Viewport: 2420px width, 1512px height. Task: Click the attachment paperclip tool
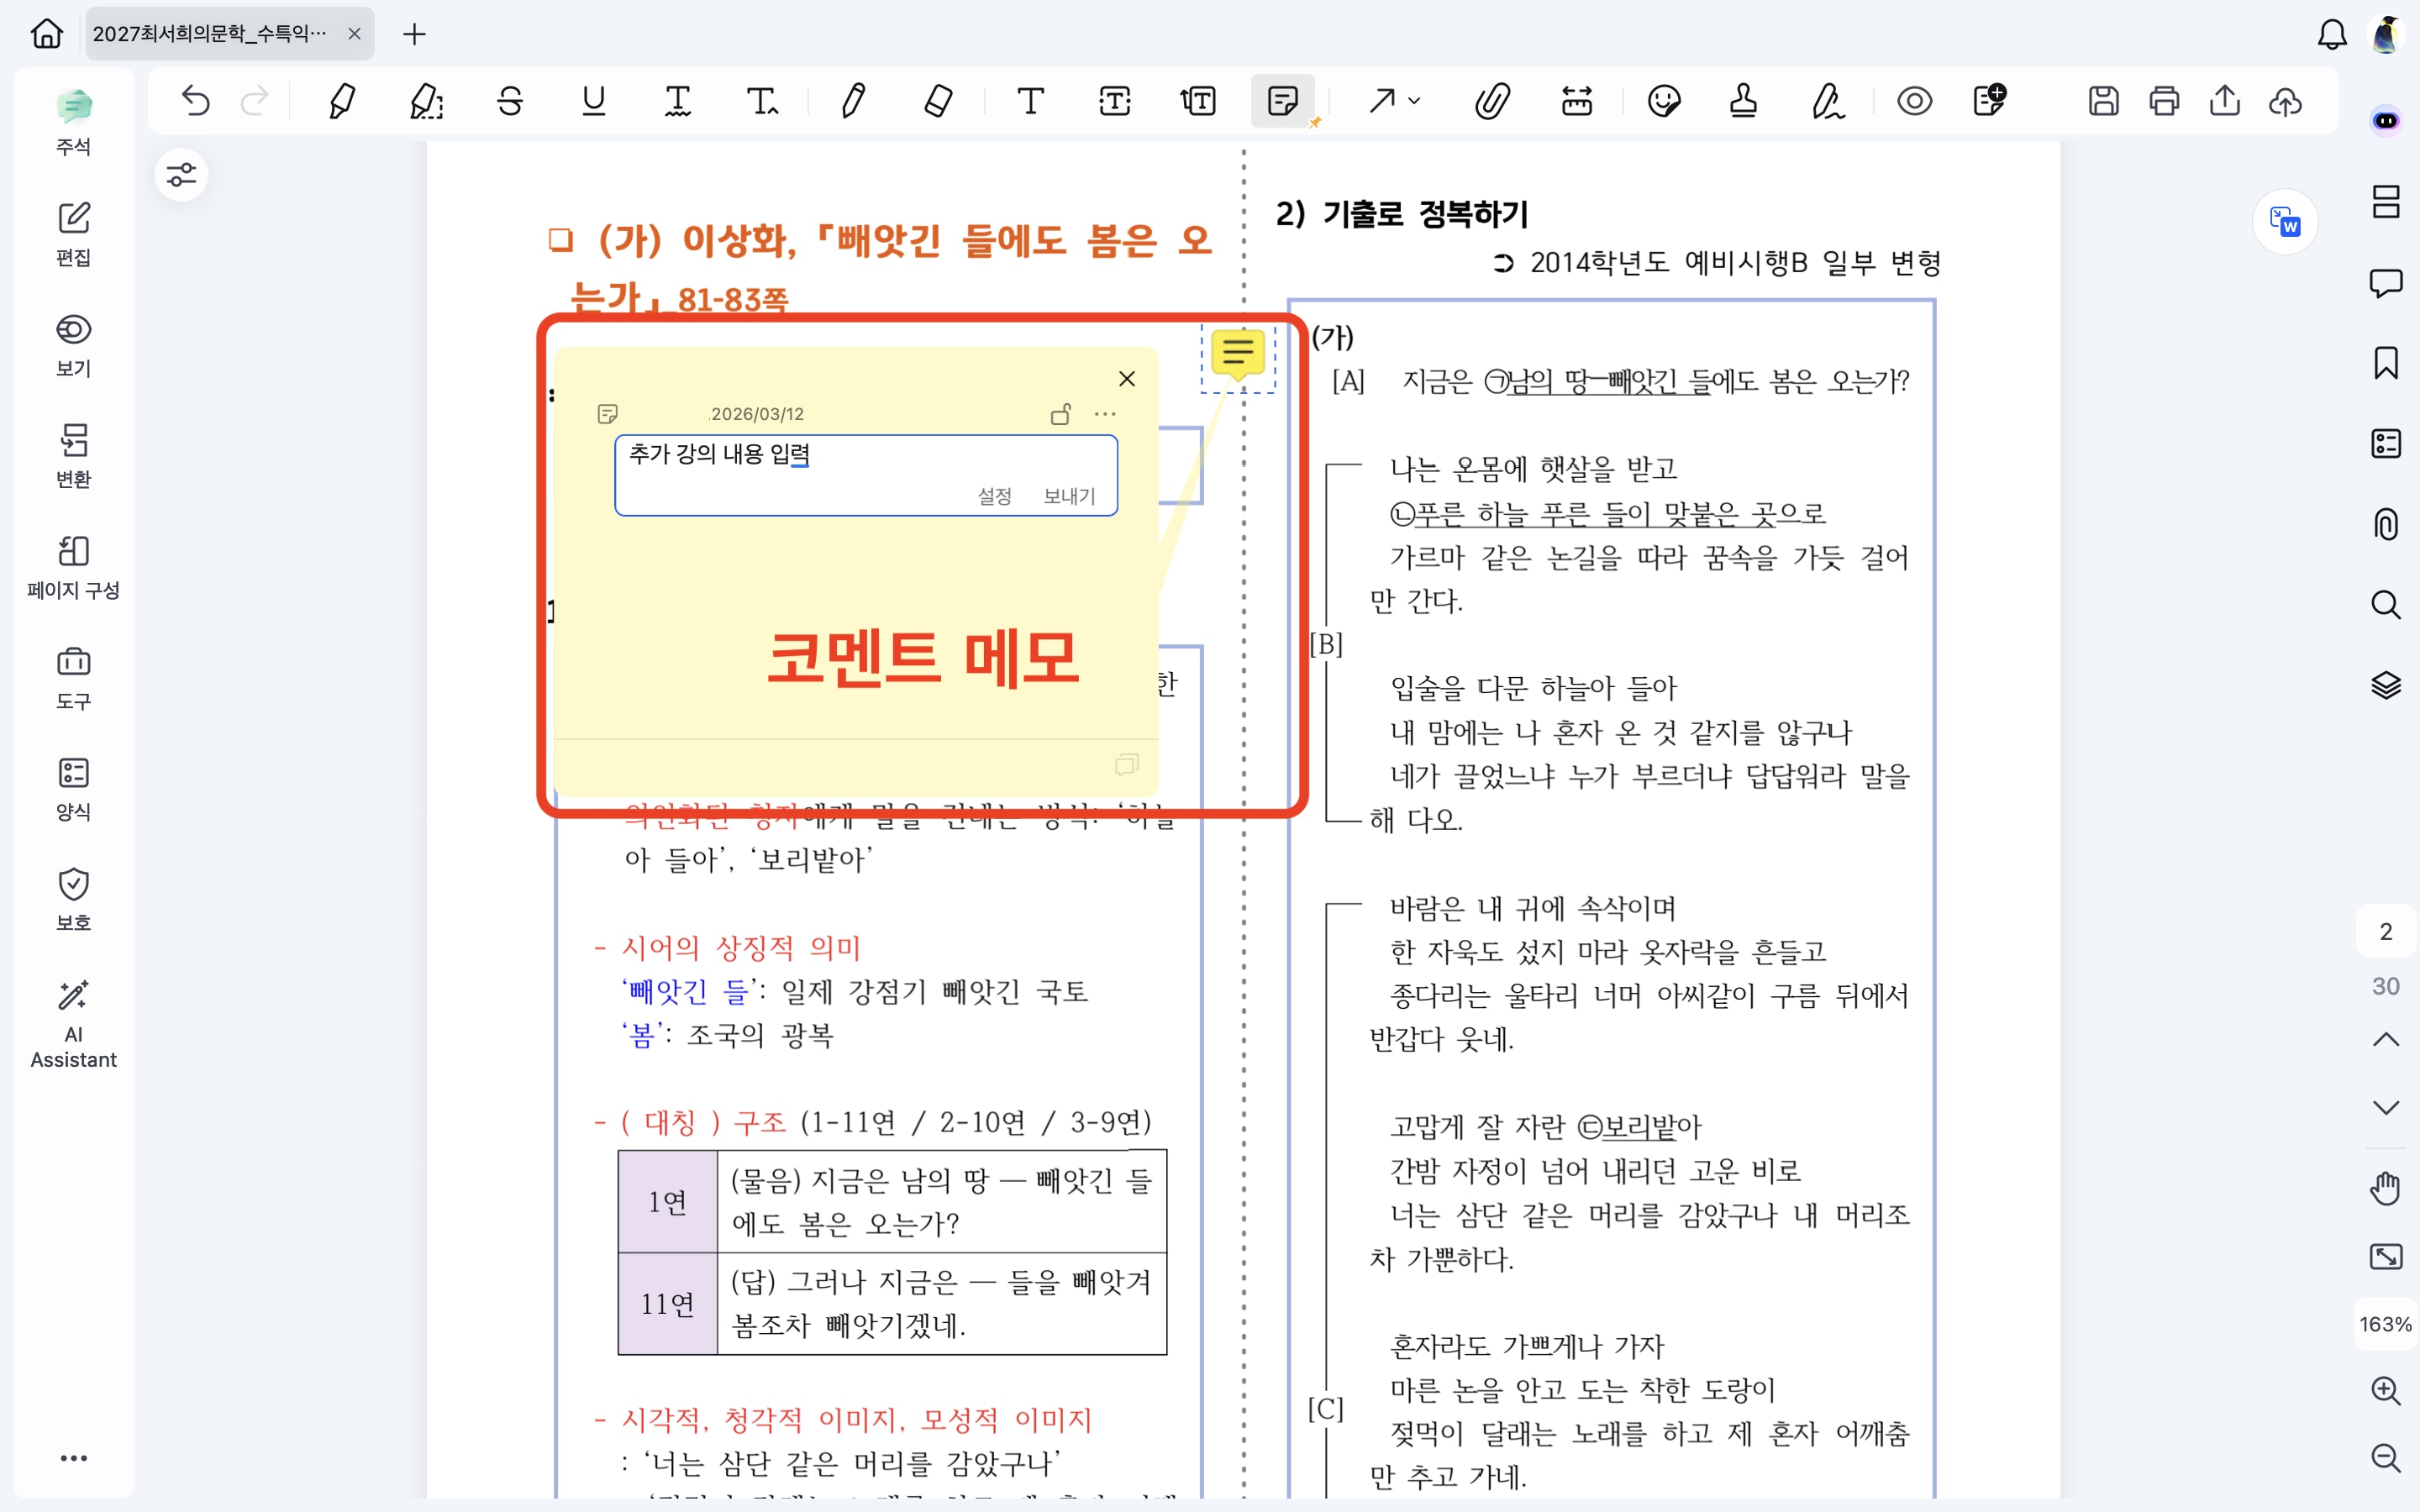[x=1491, y=101]
